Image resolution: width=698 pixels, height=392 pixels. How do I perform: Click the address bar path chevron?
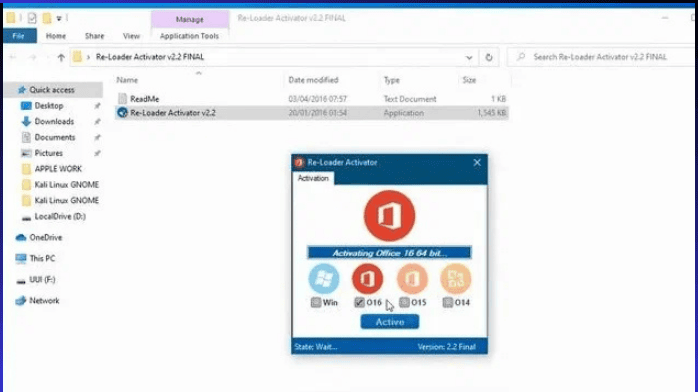pos(88,57)
